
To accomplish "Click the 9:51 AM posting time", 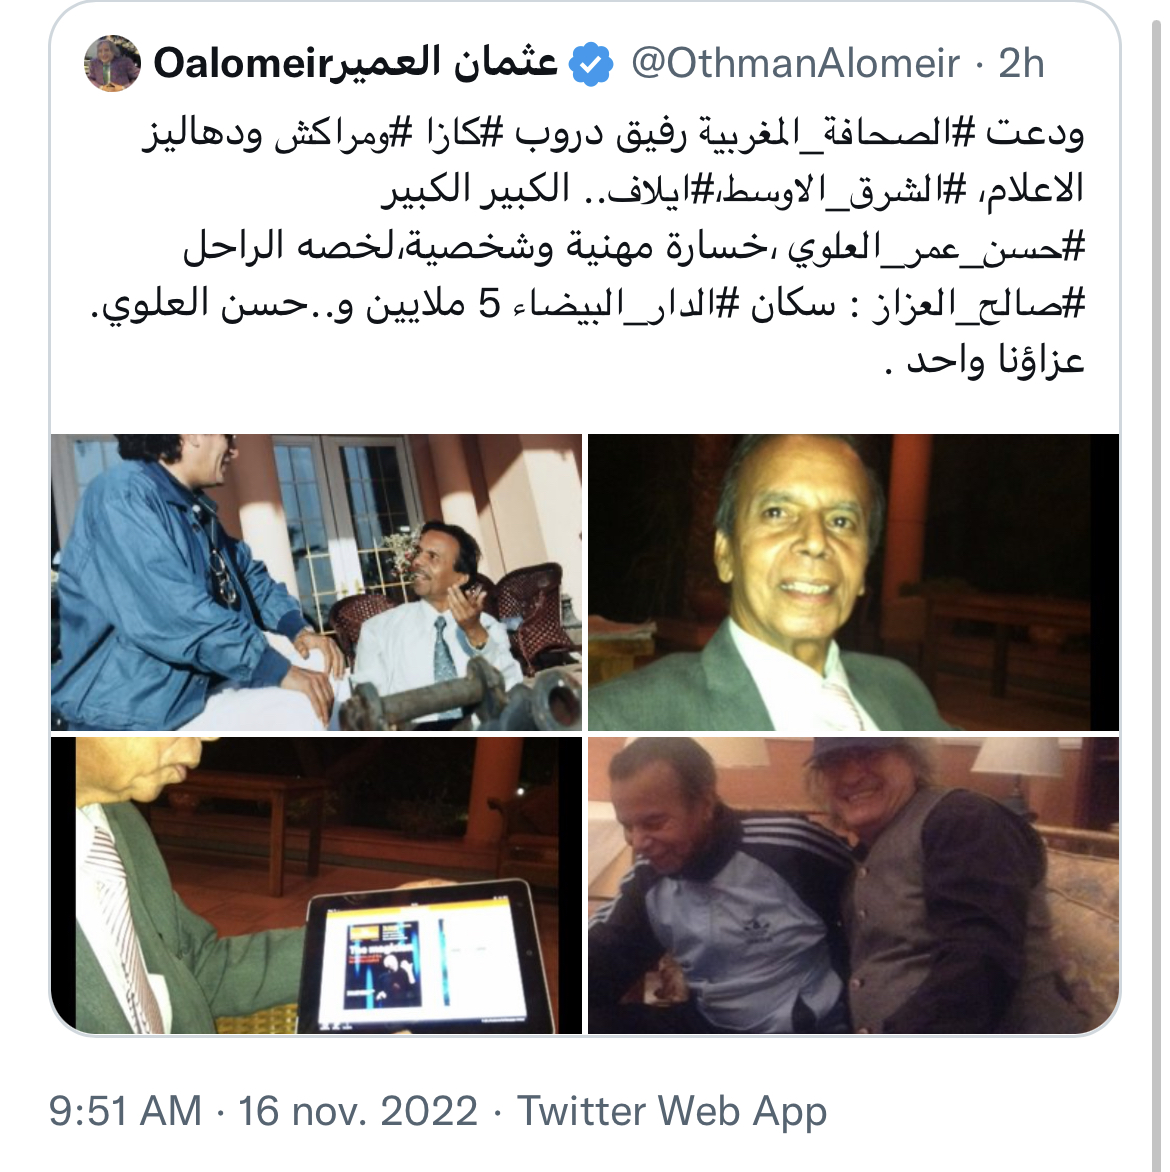I will coord(126,1111).
